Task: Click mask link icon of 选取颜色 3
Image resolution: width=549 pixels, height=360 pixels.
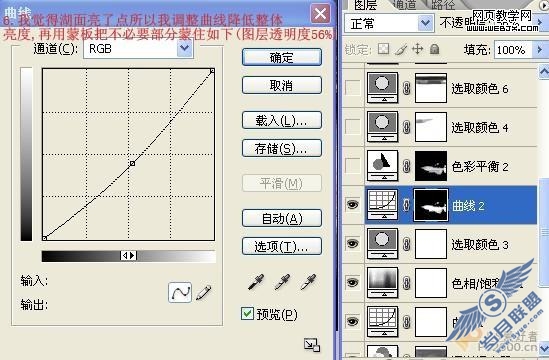Action: [x=406, y=244]
